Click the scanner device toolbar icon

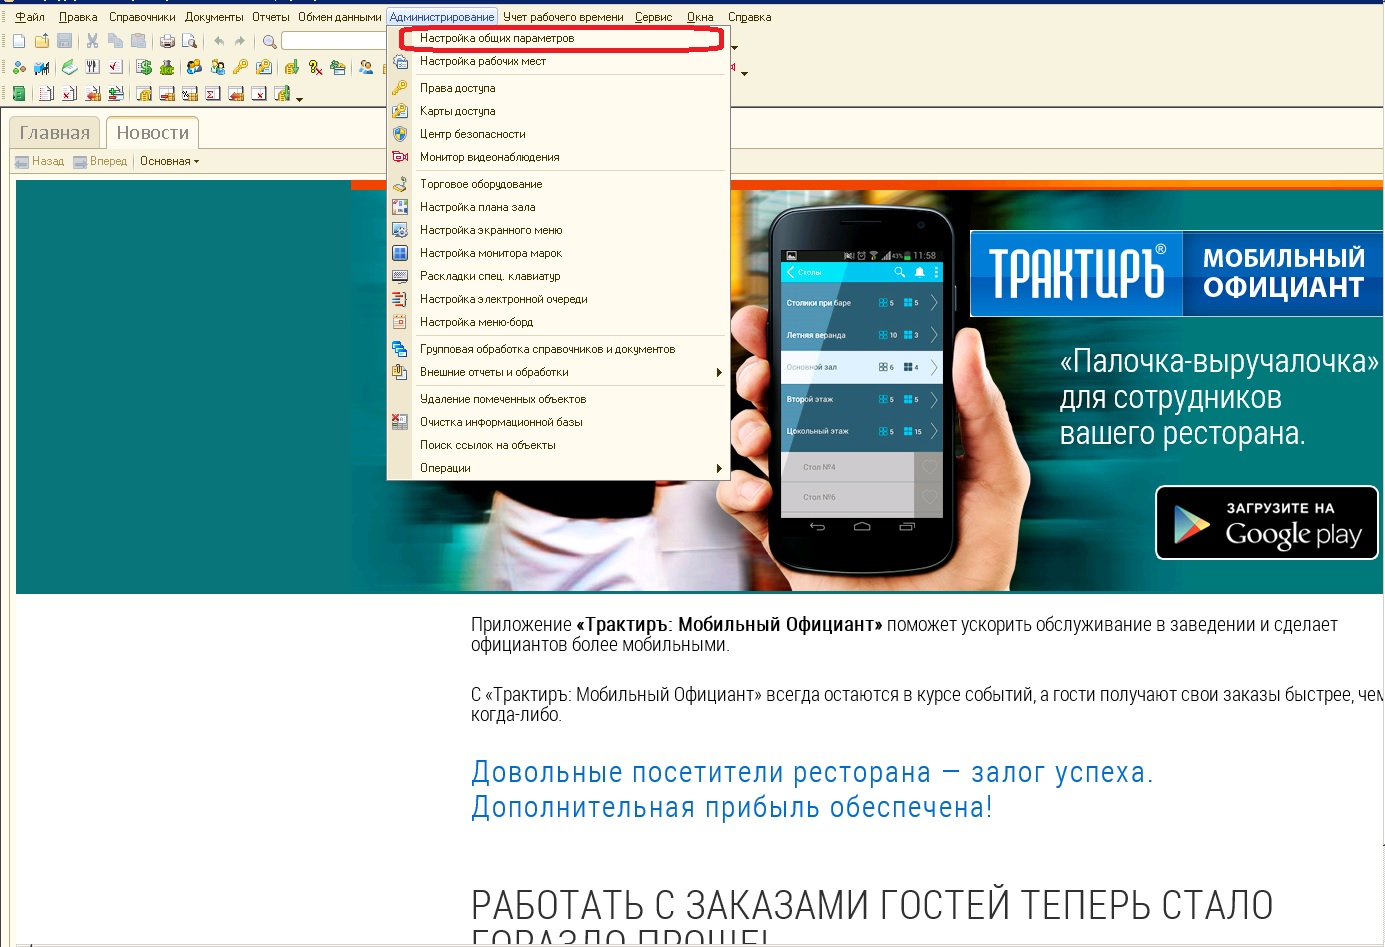70,67
